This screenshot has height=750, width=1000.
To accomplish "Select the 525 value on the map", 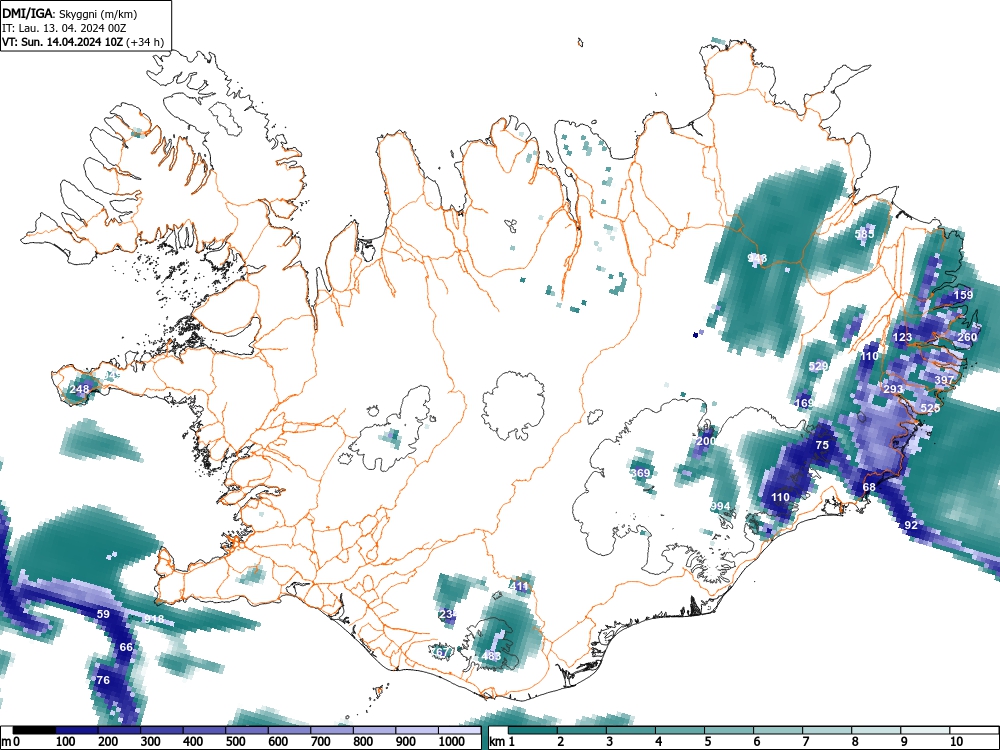I will (930, 408).
